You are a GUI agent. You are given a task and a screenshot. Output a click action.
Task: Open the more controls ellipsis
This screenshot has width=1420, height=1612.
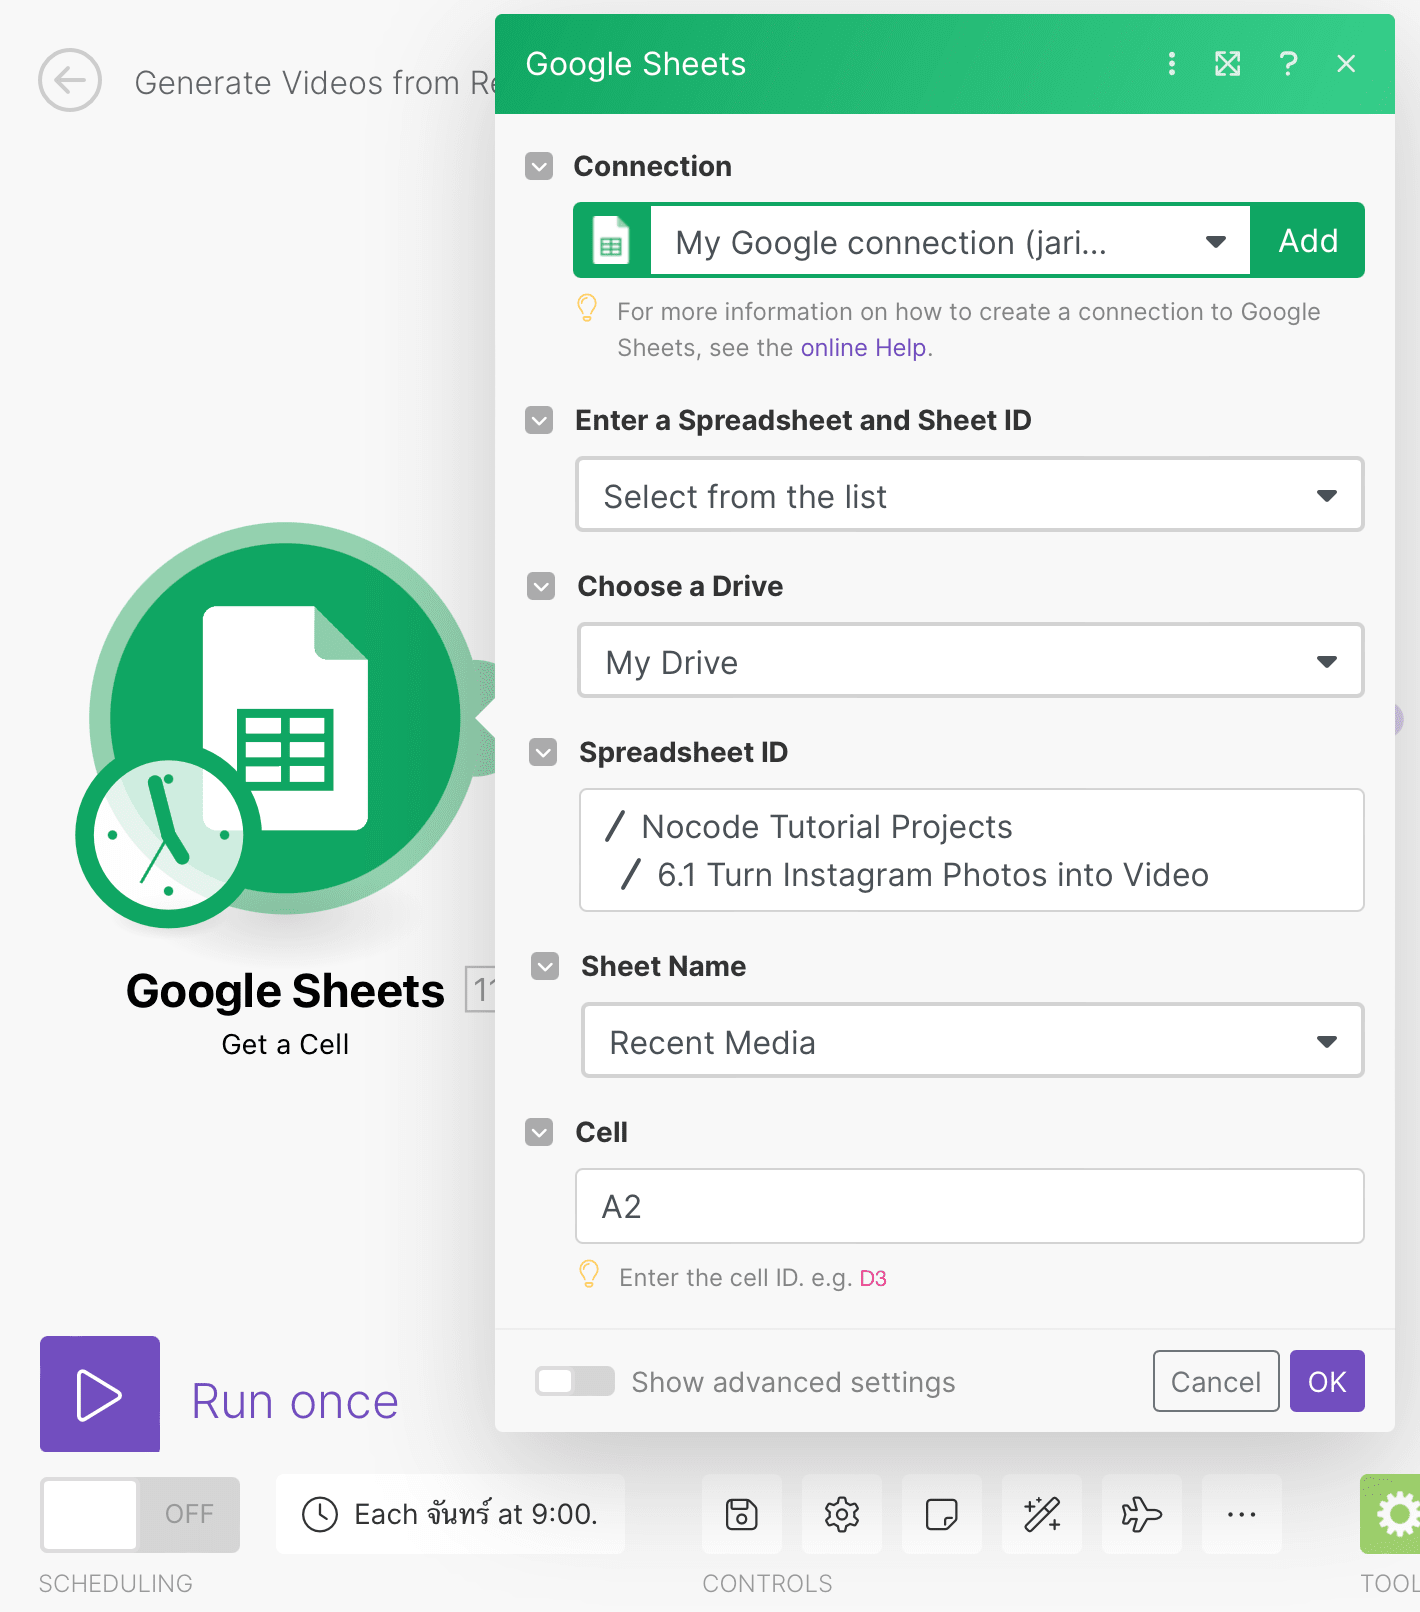tap(1242, 1514)
